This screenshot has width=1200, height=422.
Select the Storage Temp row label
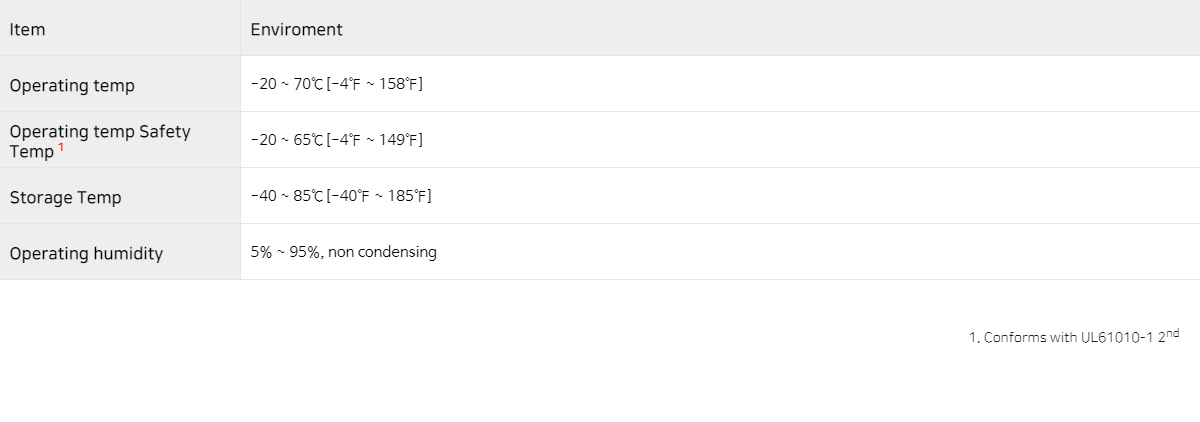click(65, 197)
